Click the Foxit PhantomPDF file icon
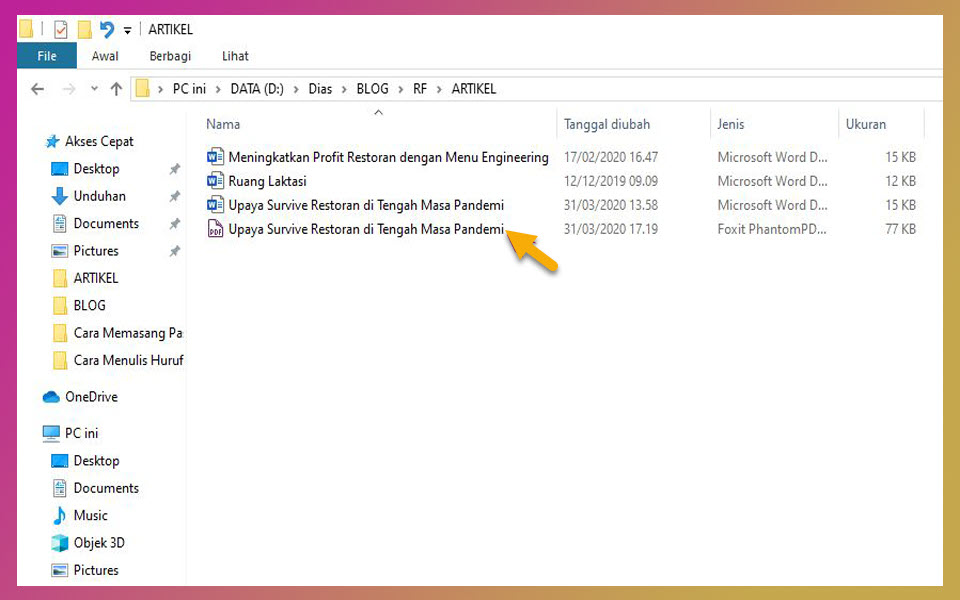This screenshot has width=960, height=600. [215, 229]
